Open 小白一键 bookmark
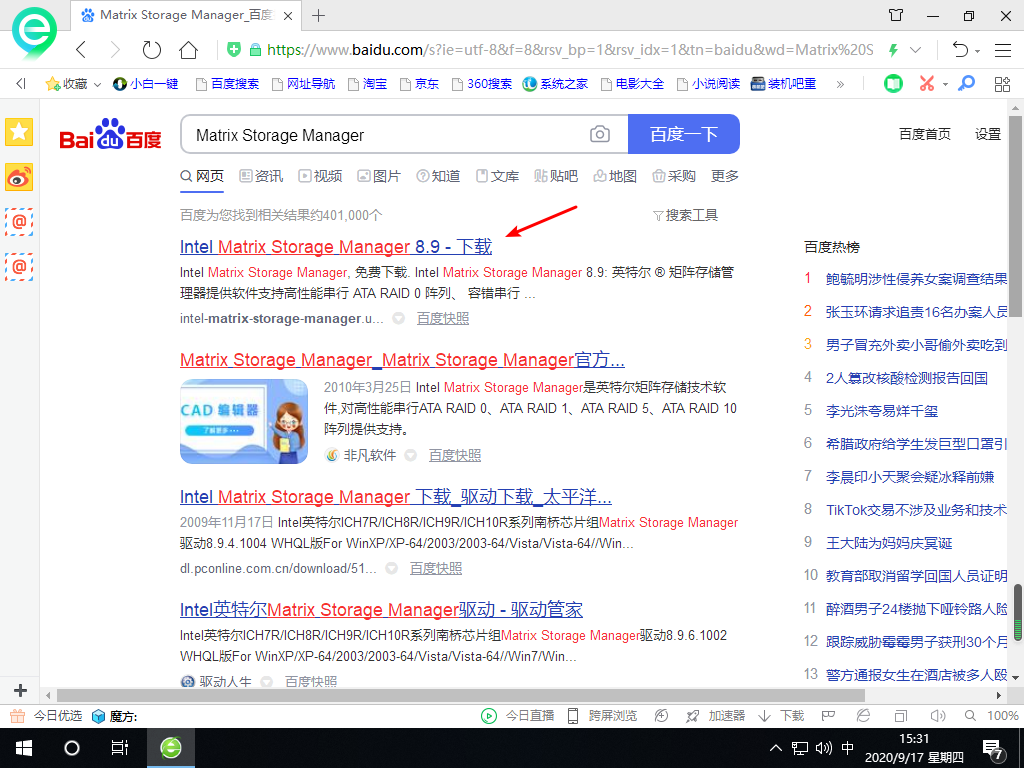 click(x=146, y=84)
